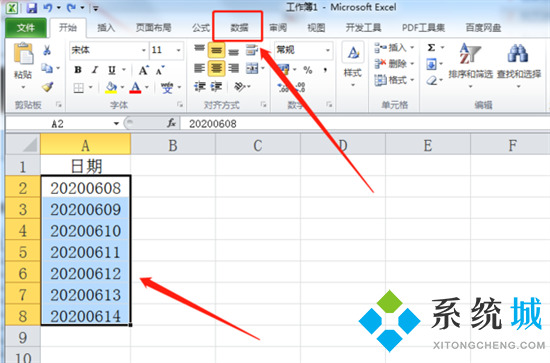The image size is (550, 363).
Task: Click the Fill down icon
Action: tap(431, 64)
